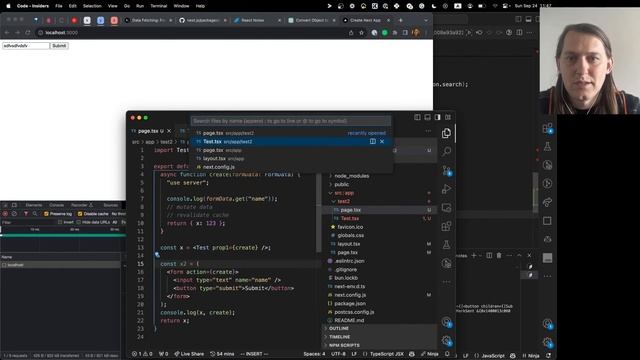Image resolution: width=640 pixels, height=360 pixels.
Task: Switch to the Data Fetching browser tab
Action: (148, 20)
